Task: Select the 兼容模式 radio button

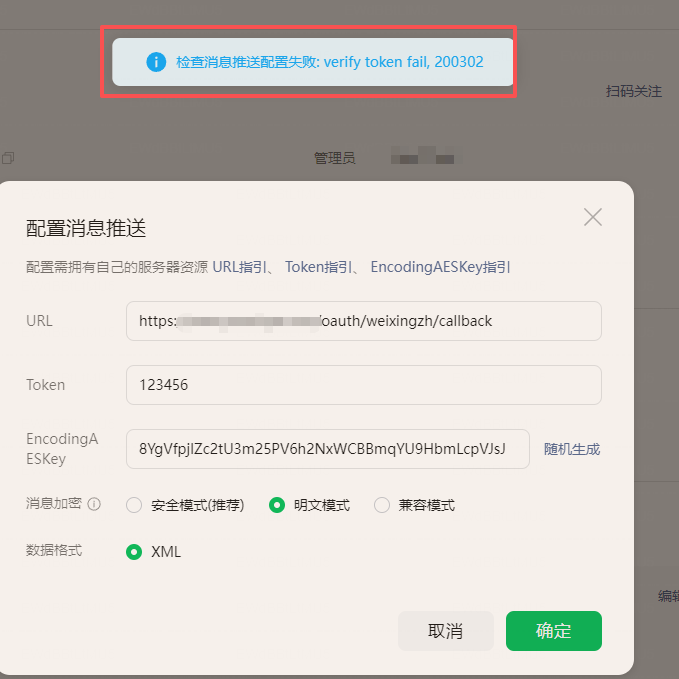Action: click(x=382, y=505)
